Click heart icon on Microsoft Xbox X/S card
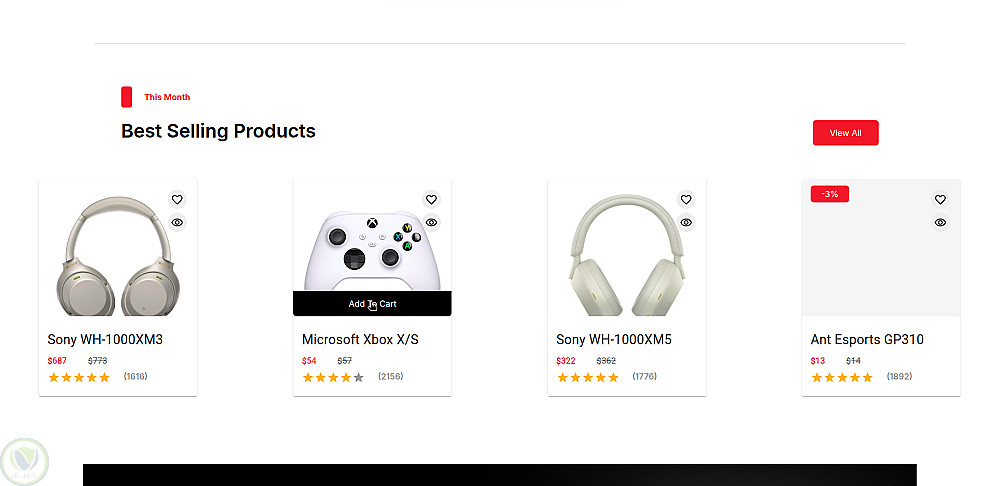This screenshot has height=486, width=1000. [x=431, y=199]
